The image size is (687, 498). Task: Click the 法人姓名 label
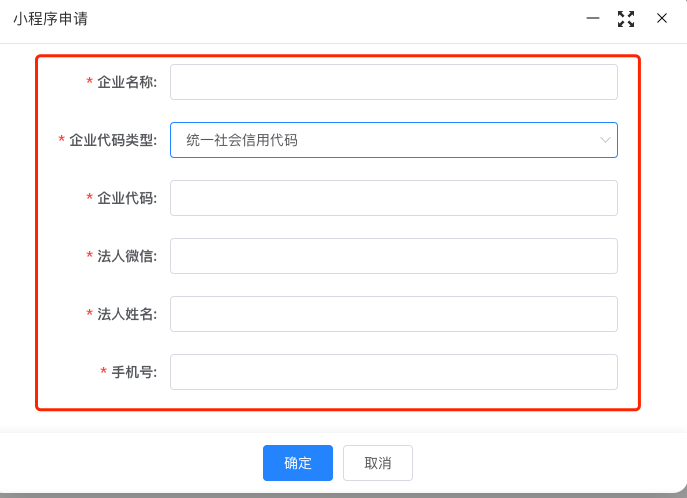[127, 314]
